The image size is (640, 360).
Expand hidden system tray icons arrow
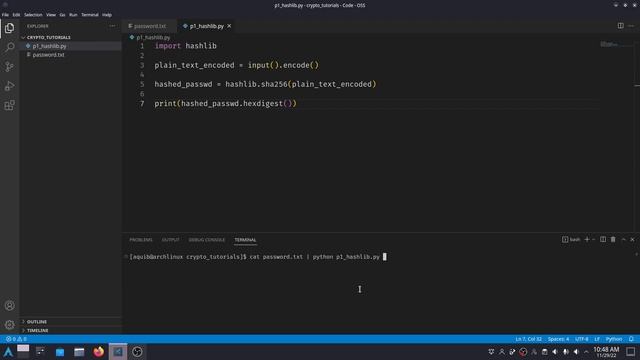587,352
